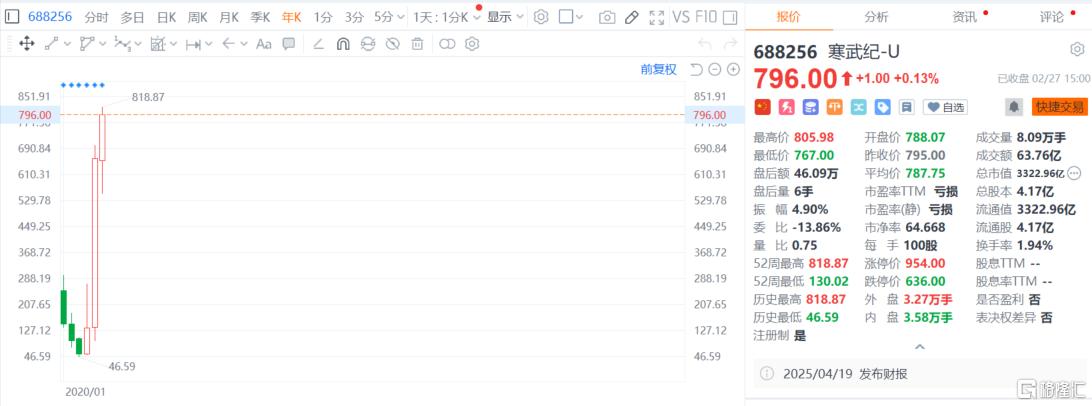Select the 季K quarterly candlestick period
Screen dimensions: 1092x406
pos(260,17)
